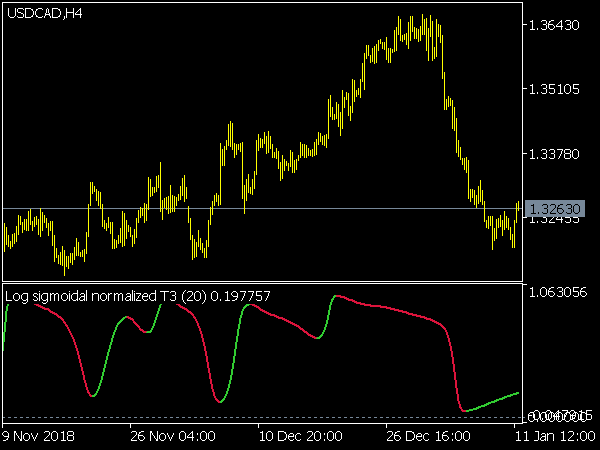Click the 1.36430 price axis label
Image resolution: width=600 pixels, height=450 pixels.
click(x=554, y=25)
